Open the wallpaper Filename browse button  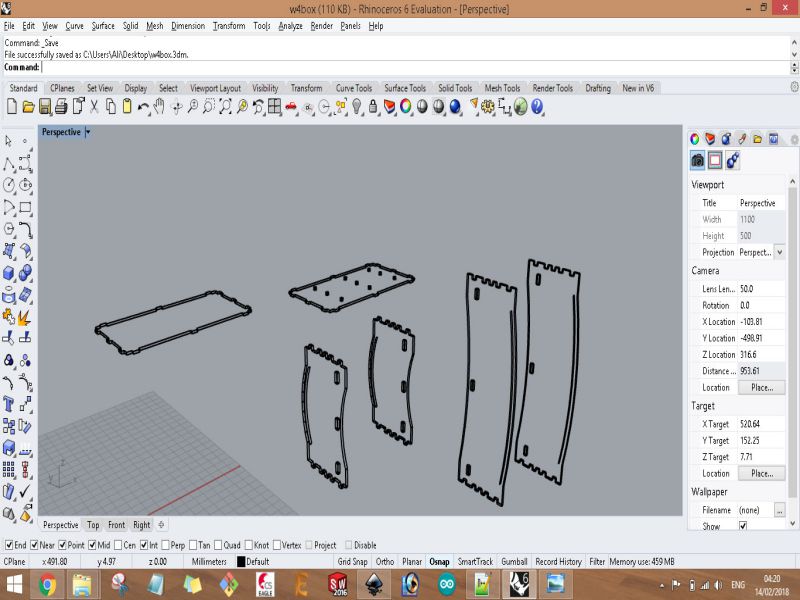coord(779,510)
